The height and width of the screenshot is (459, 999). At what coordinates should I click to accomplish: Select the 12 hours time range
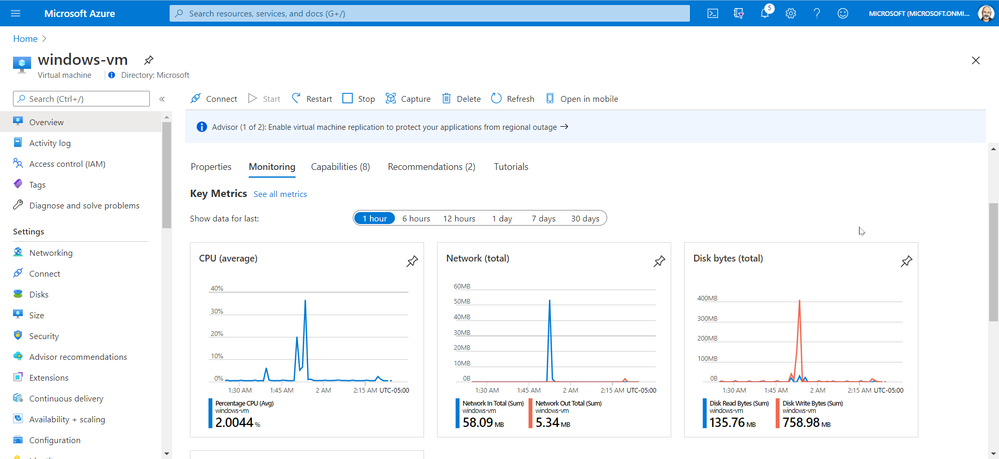[x=459, y=219]
